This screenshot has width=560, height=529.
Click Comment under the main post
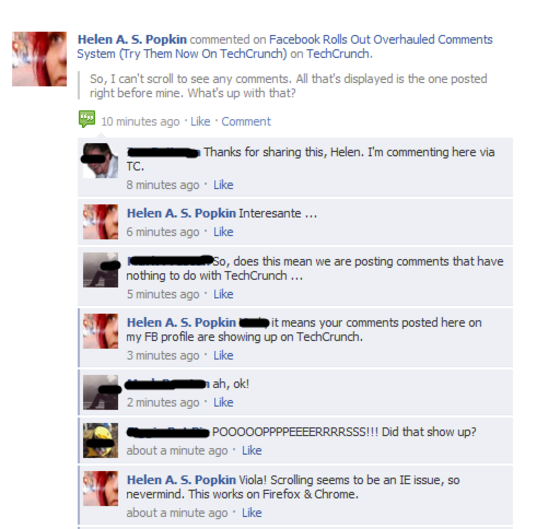[x=246, y=121]
